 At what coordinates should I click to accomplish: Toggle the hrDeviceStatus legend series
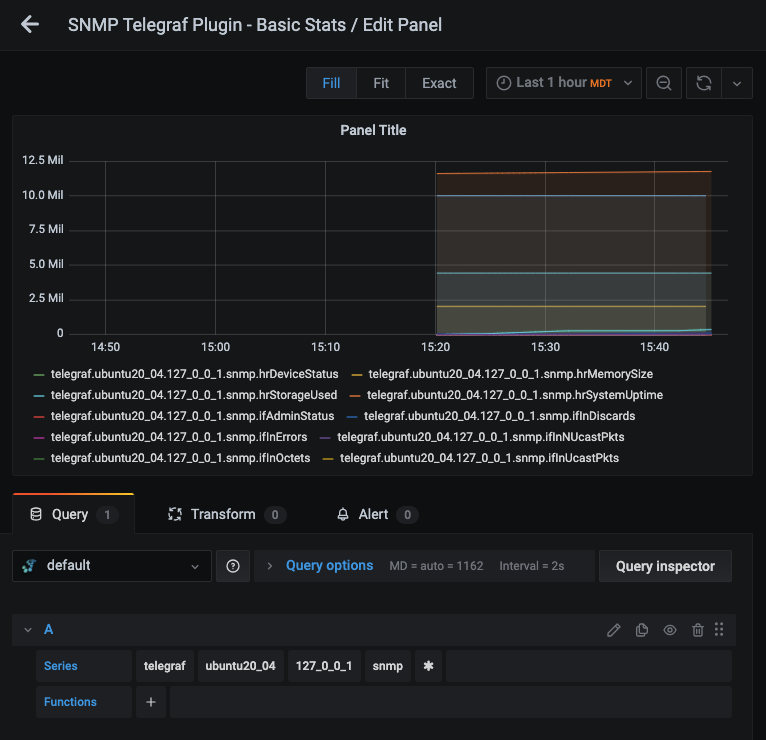tap(194, 374)
